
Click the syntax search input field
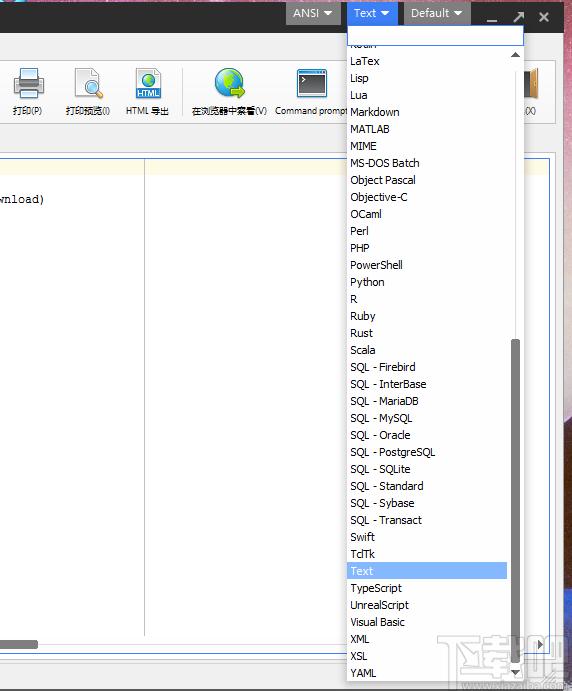point(435,35)
